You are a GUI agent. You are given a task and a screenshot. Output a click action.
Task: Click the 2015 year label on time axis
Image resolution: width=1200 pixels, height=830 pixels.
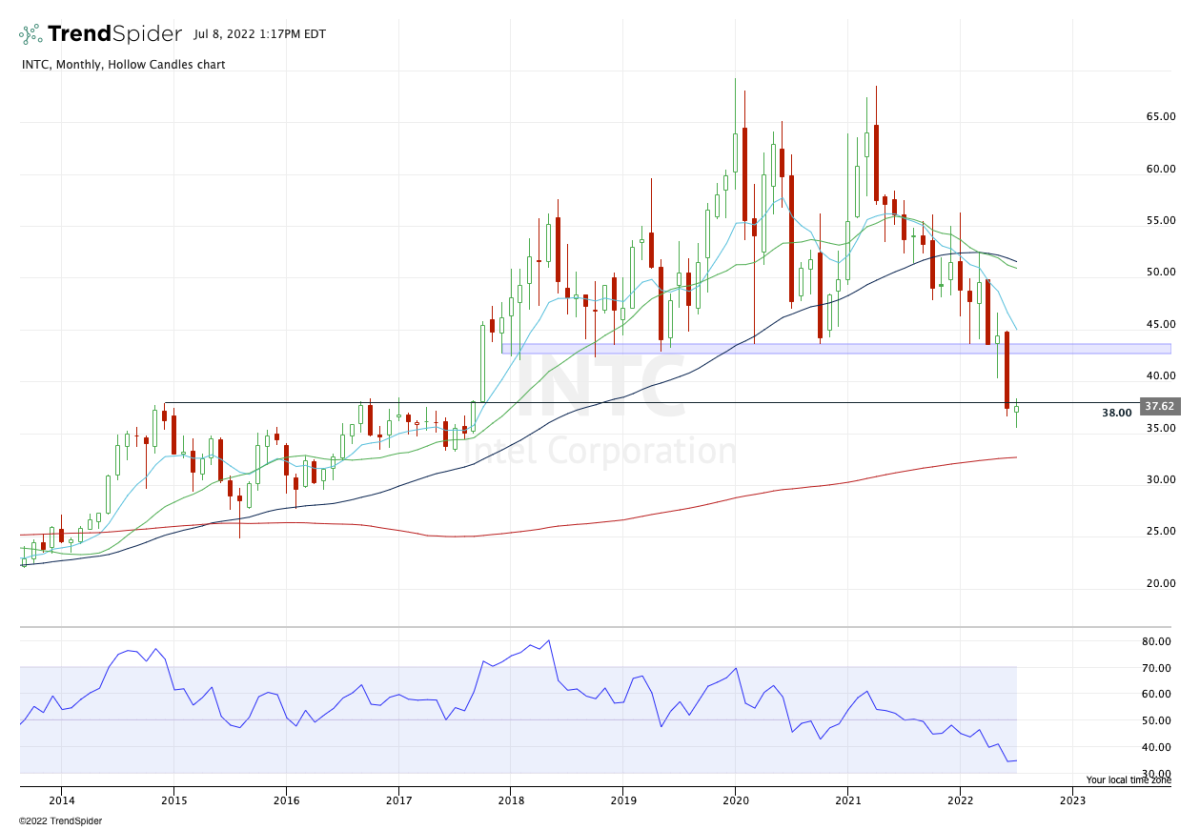tap(174, 800)
